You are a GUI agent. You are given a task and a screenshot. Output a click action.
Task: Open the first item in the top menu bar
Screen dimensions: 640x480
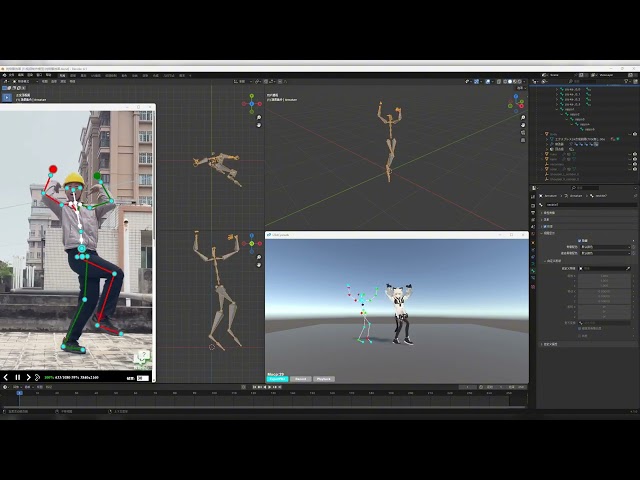tap(11, 76)
